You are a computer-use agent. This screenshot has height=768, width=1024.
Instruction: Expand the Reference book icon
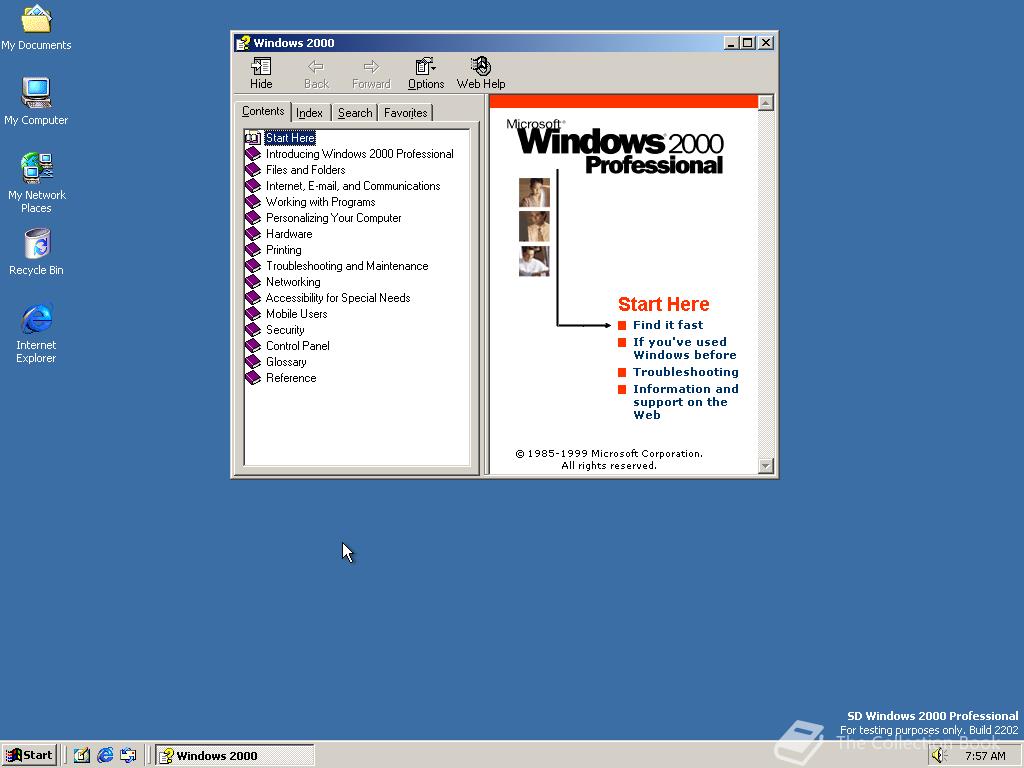coord(253,378)
